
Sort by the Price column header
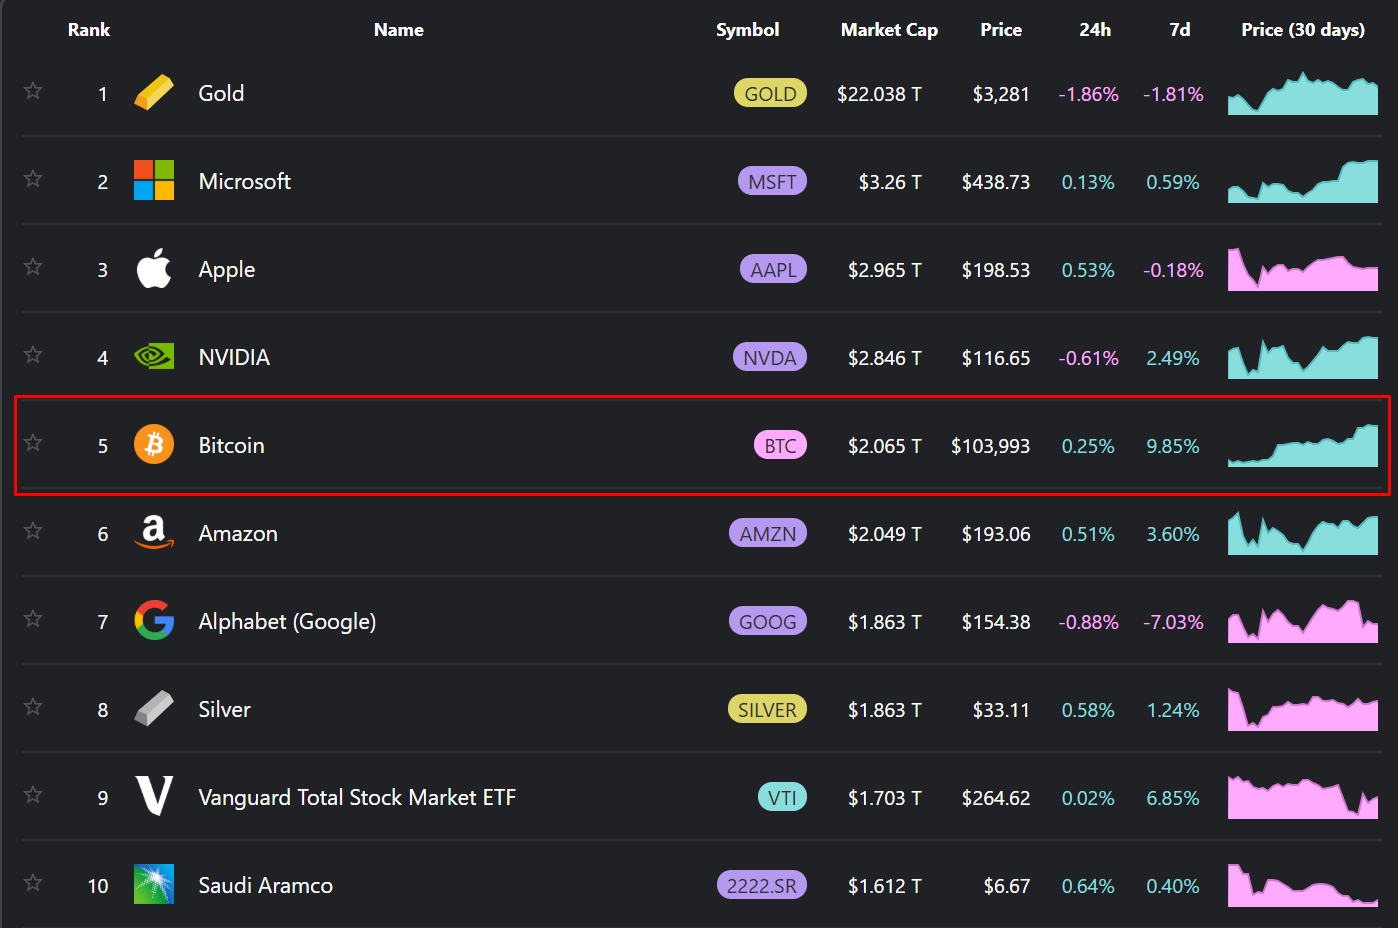(1001, 30)
